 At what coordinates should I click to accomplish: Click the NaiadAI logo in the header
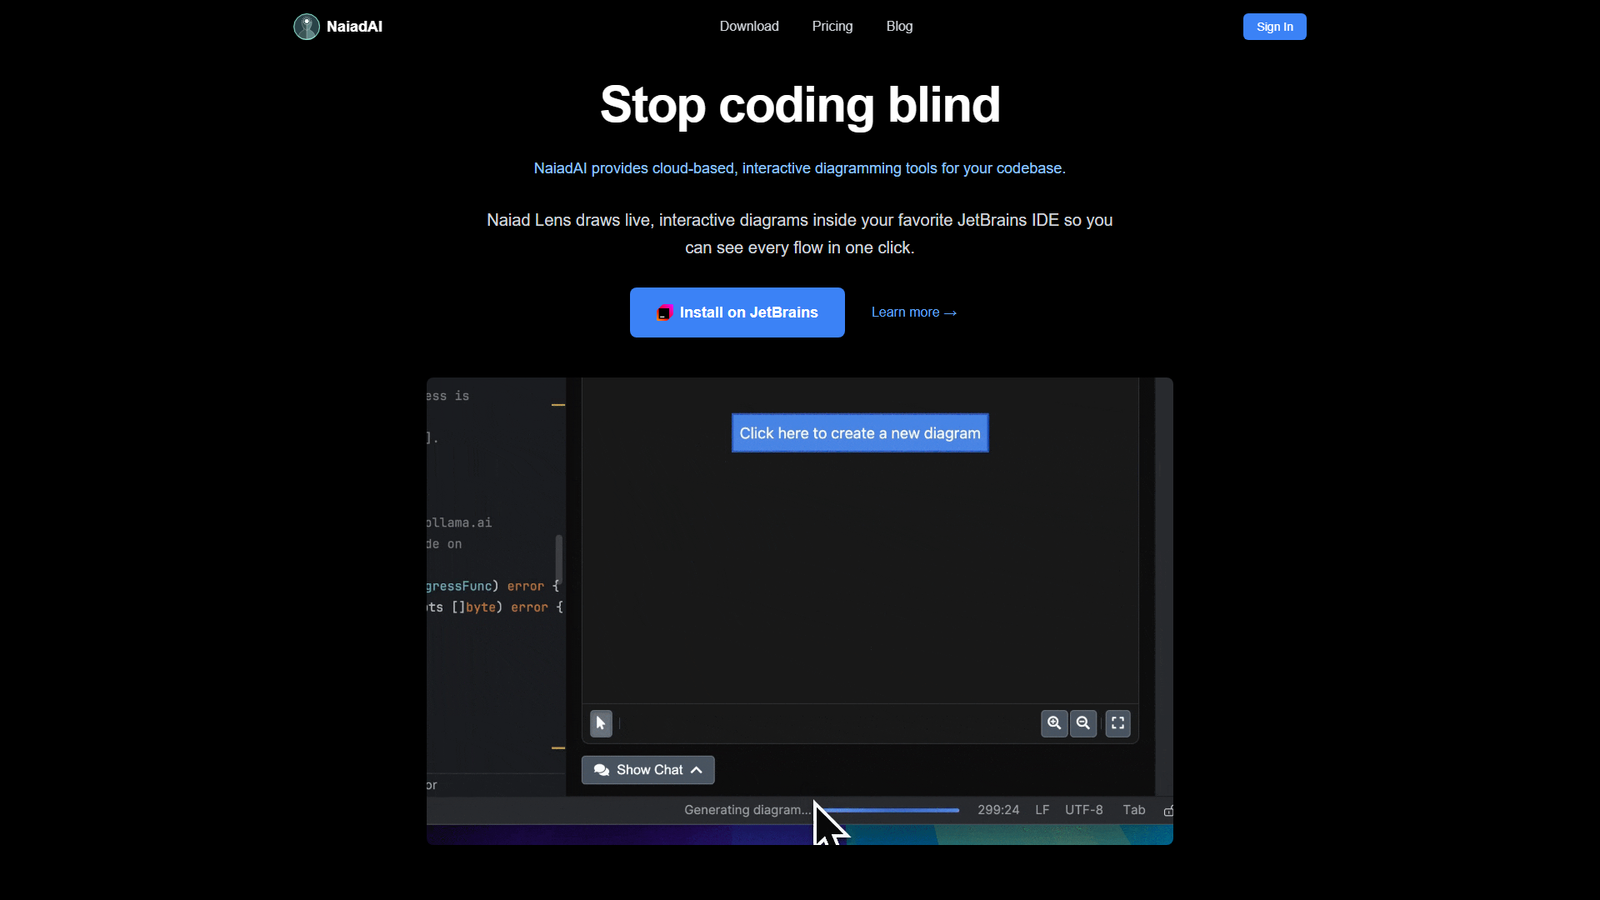click(306, 26)
